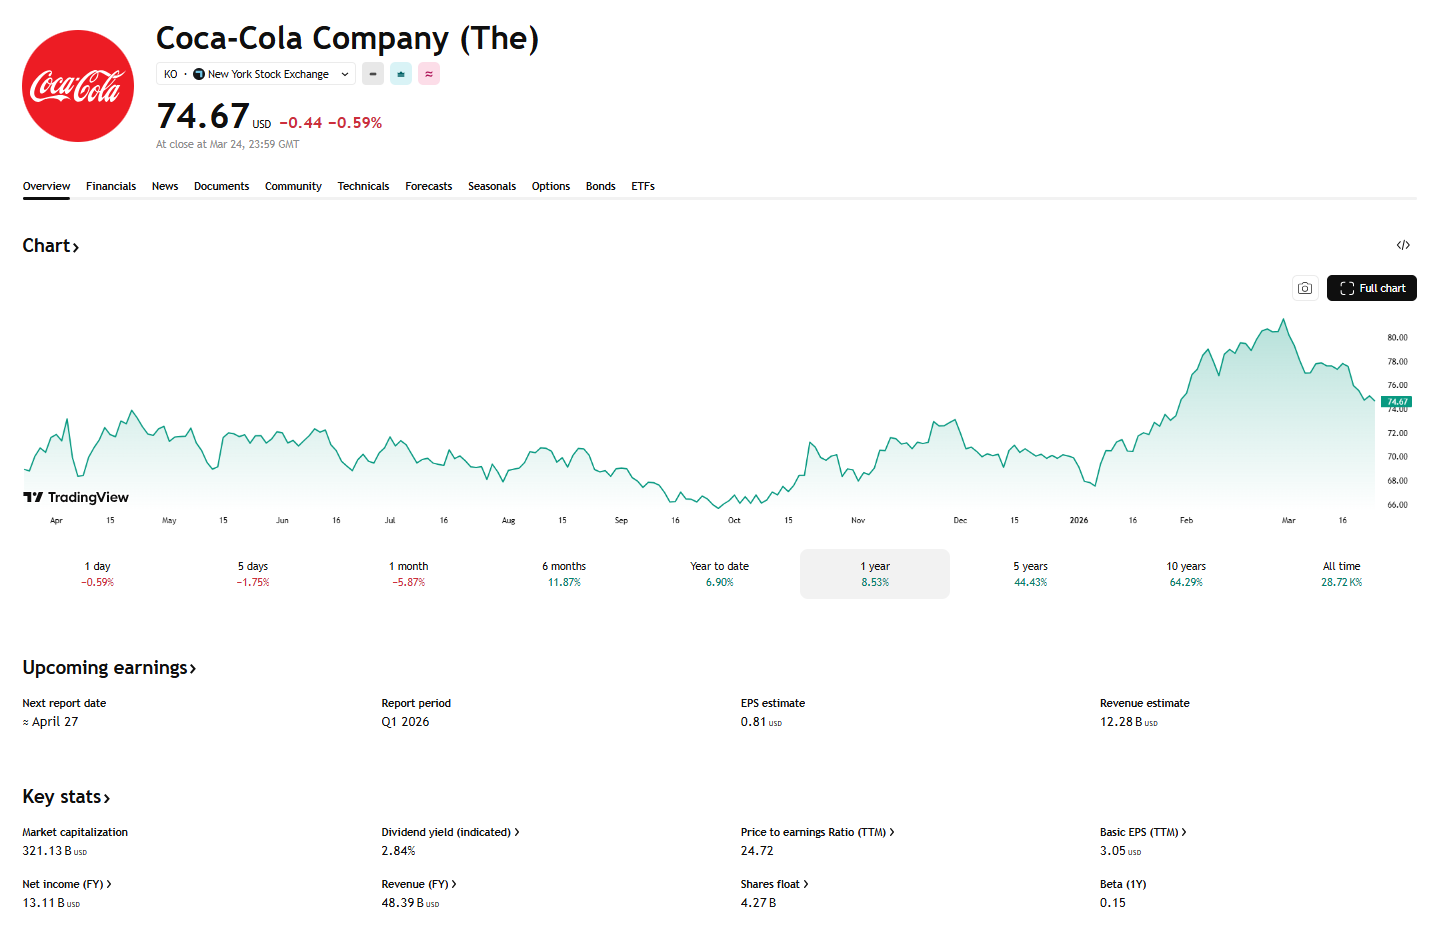The image size is (1435, 927).
Task: Expand the Upcoming earnings section
Action: click(x=109, y=668)
